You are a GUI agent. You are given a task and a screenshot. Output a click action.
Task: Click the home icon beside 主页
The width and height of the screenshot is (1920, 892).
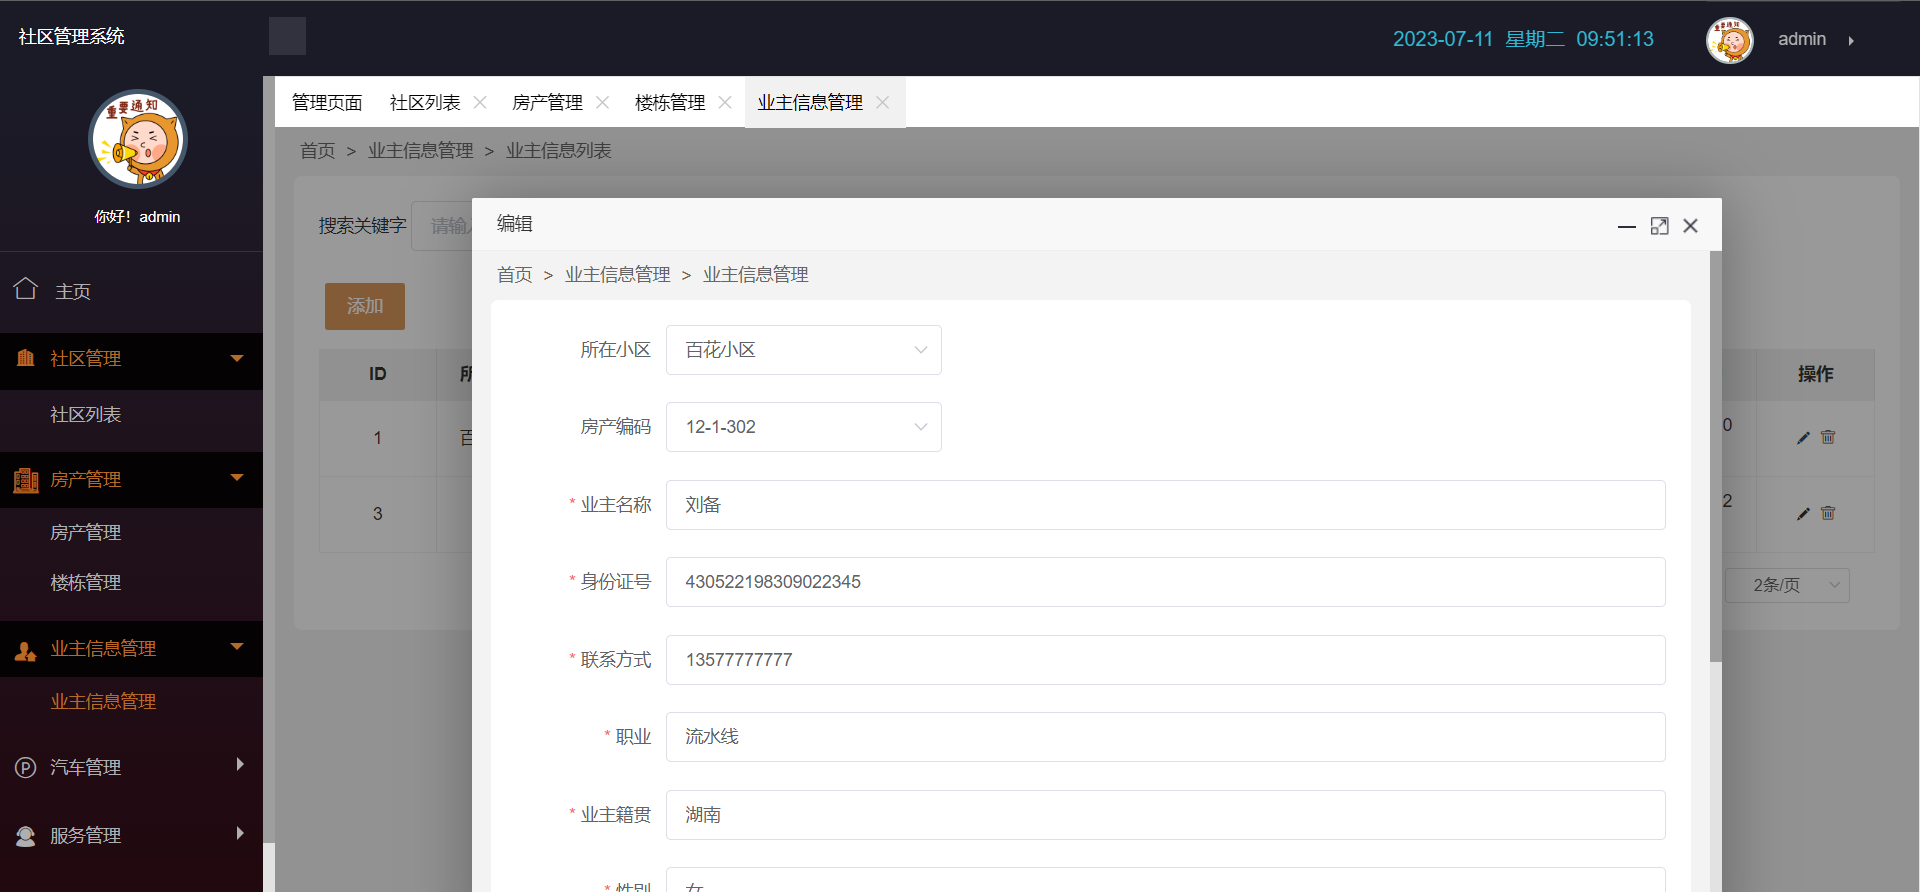[26, 289]
